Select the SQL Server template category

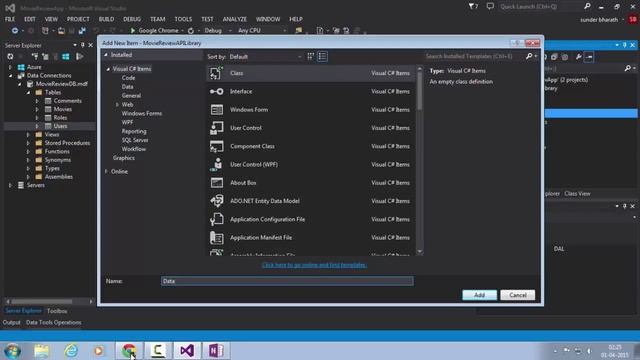[135, 140]
